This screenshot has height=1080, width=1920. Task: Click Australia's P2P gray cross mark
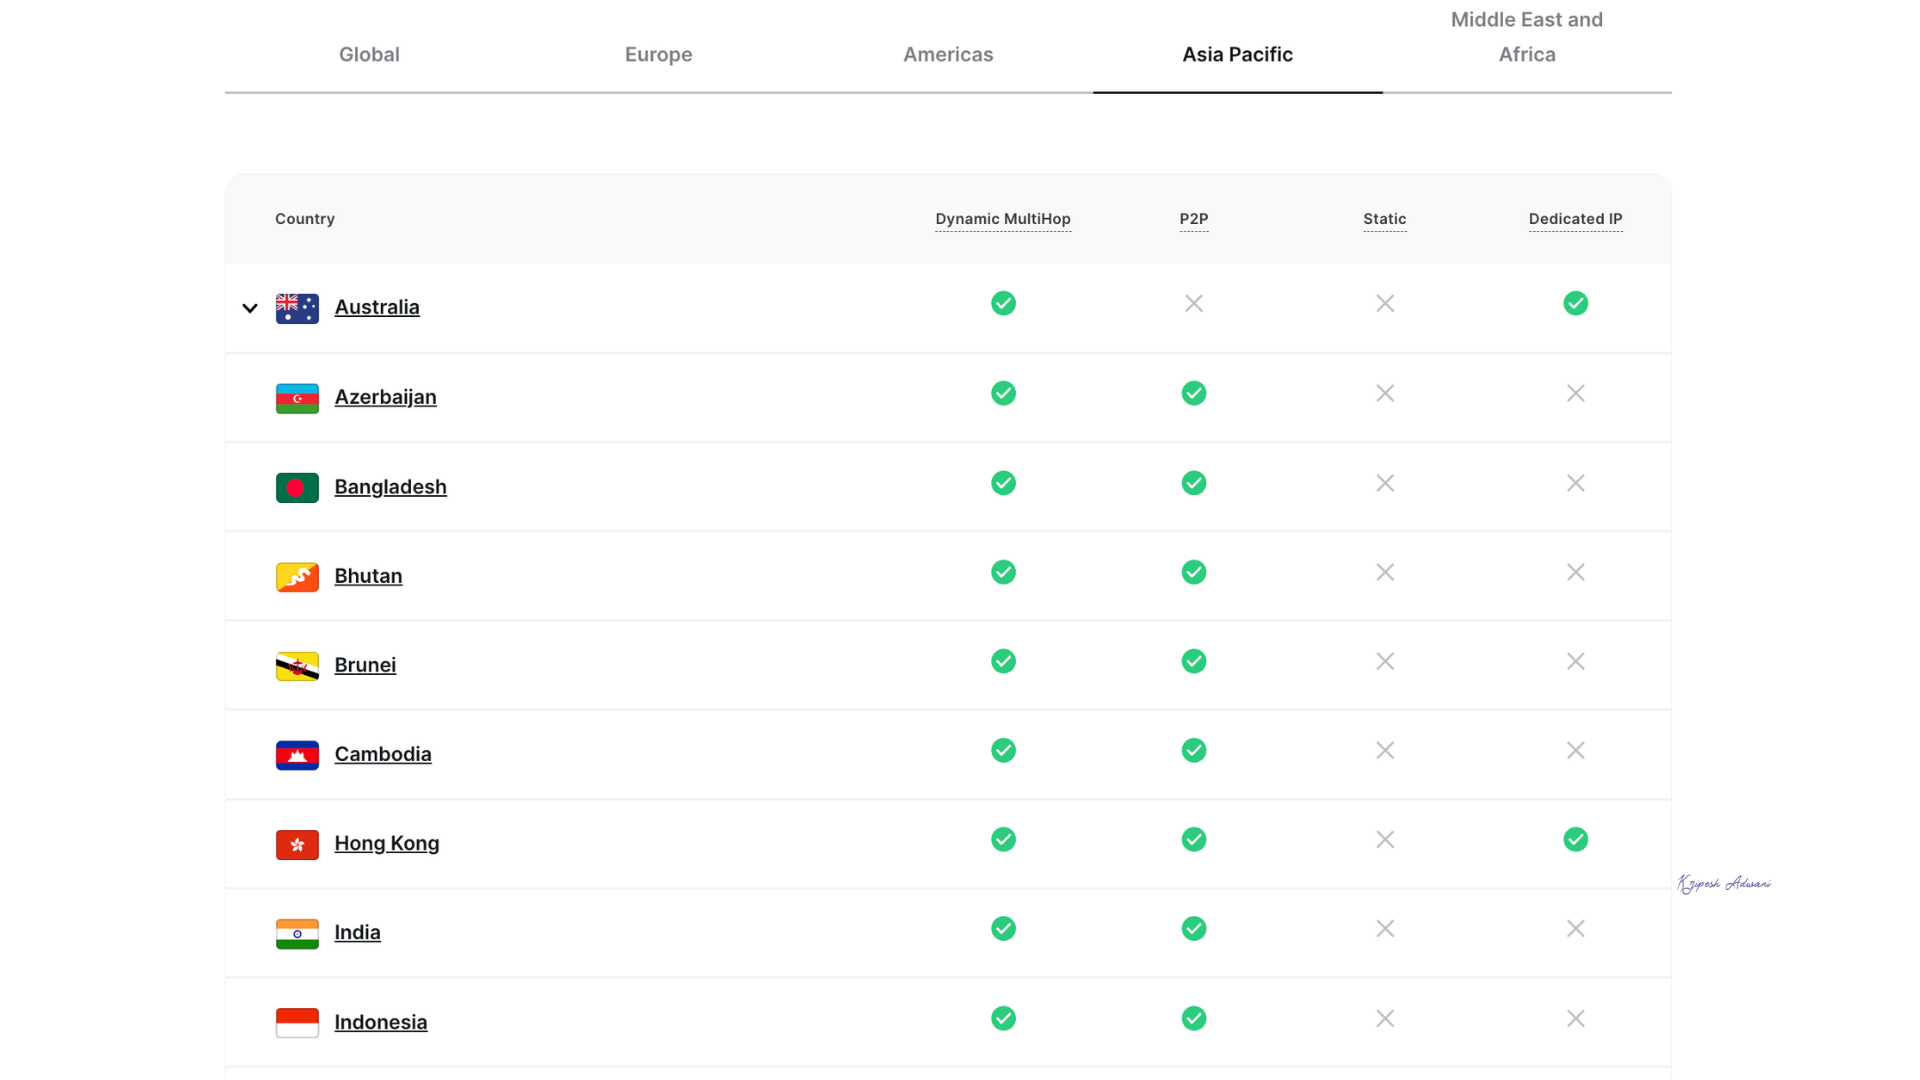1193,303
